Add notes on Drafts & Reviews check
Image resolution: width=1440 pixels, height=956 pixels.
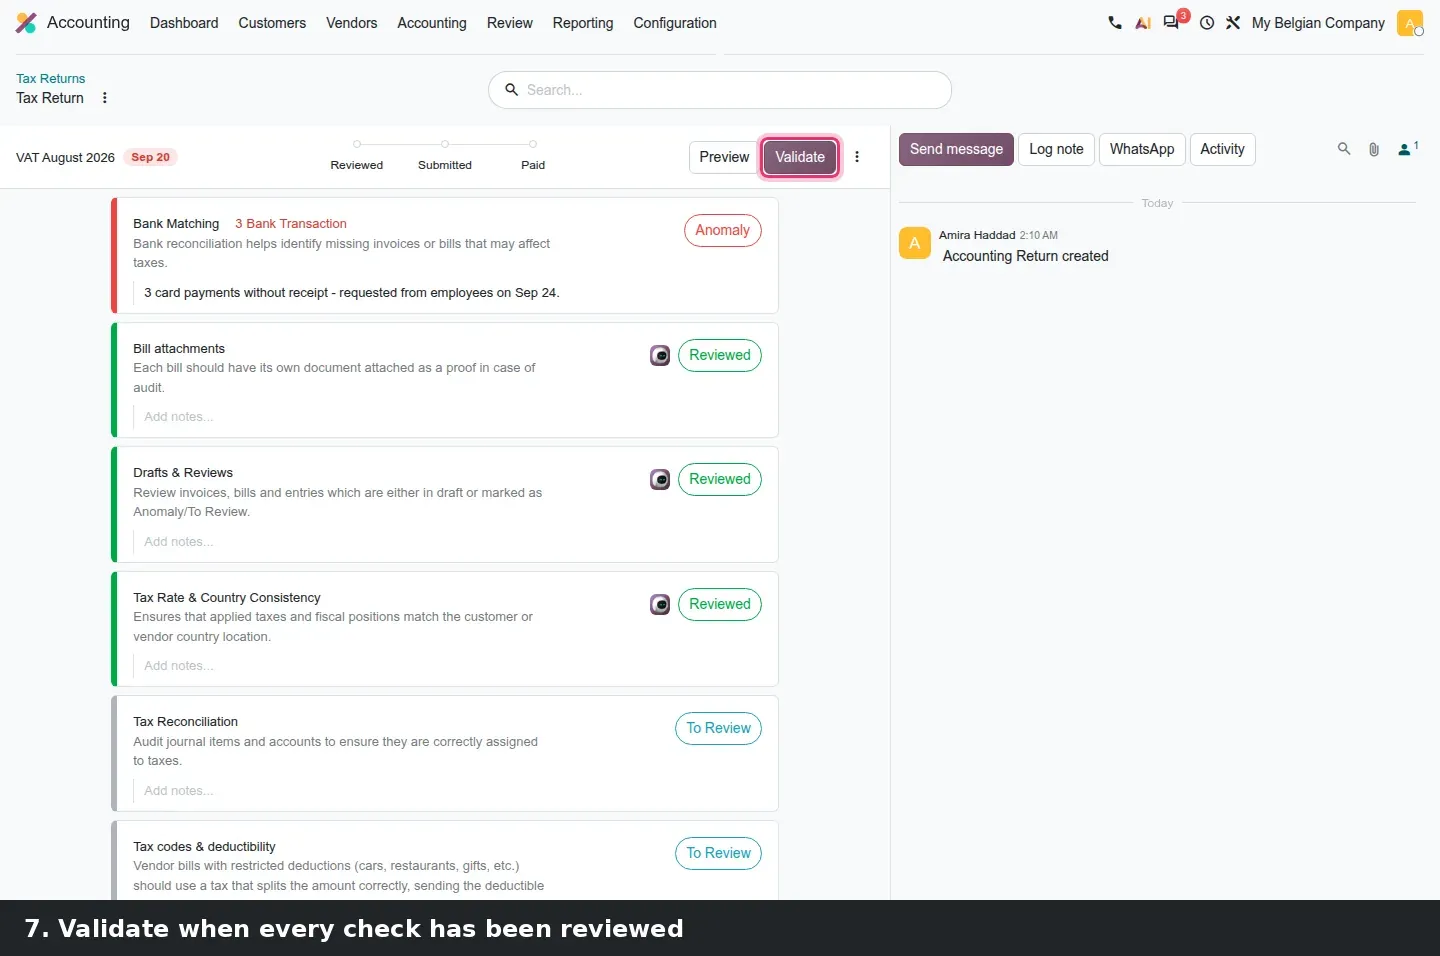178,542
